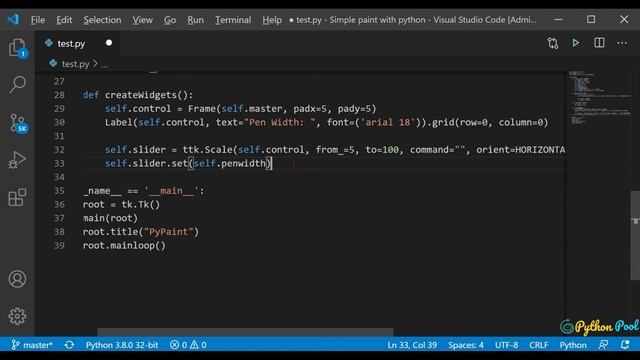Select the test.py editor tab
The width and height of the screenshot is (640, 360).
(78, 43)
